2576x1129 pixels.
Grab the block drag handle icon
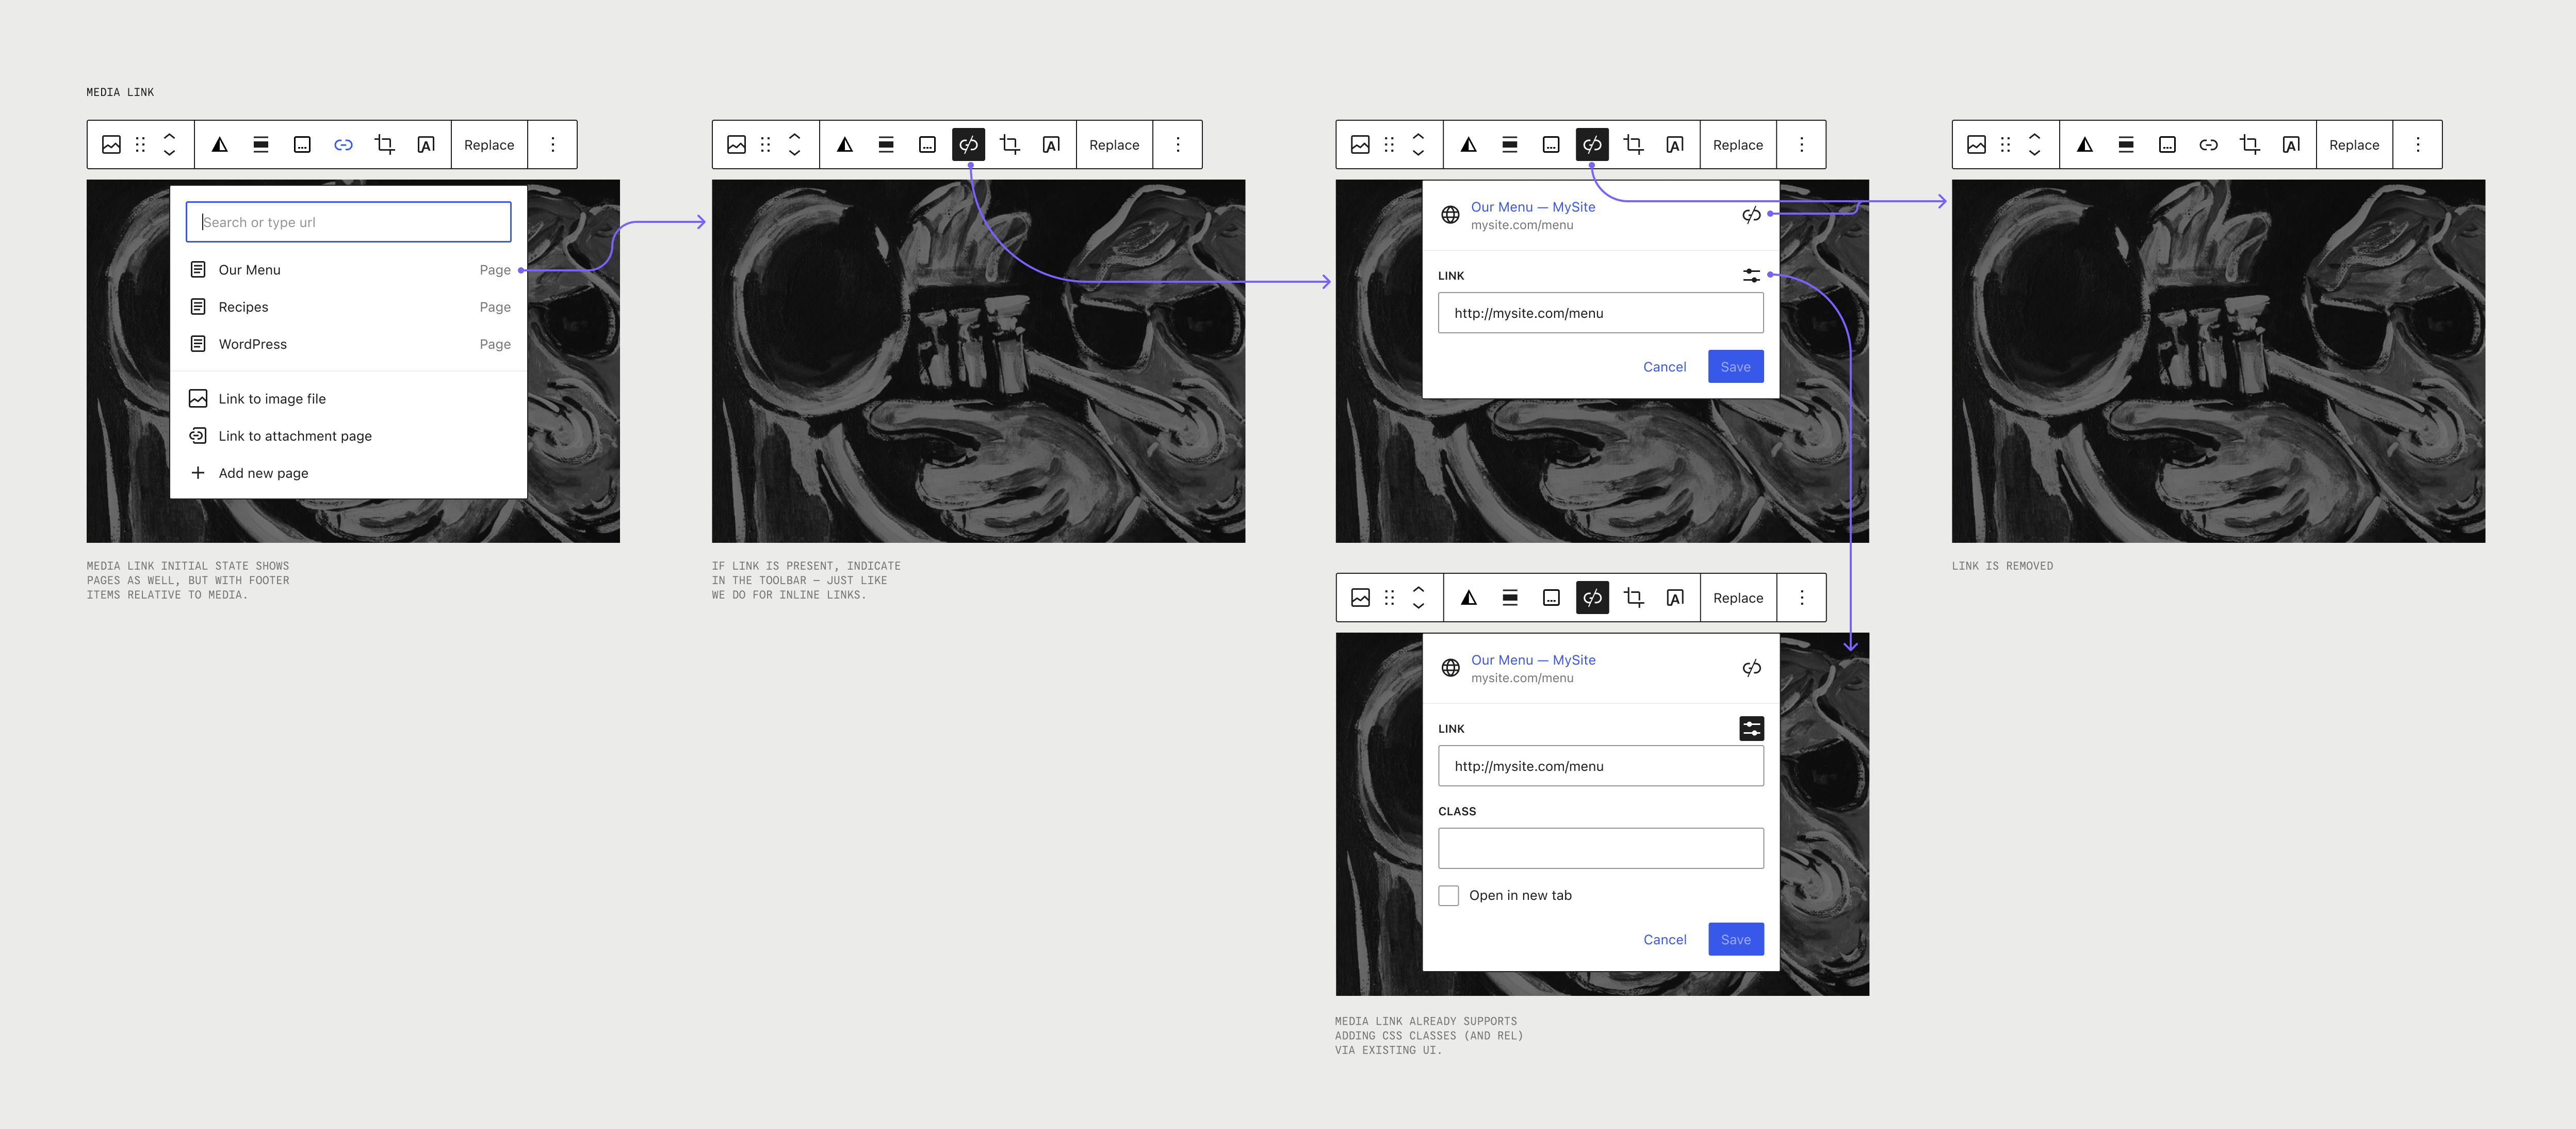coord(140,144)
